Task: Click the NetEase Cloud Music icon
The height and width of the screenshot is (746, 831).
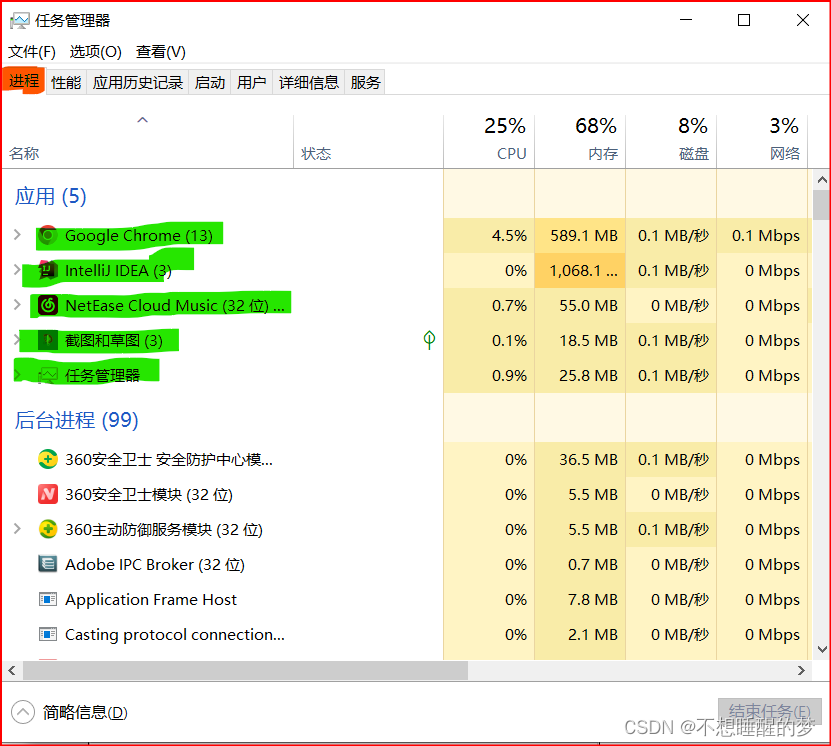Action: (48, 305)
